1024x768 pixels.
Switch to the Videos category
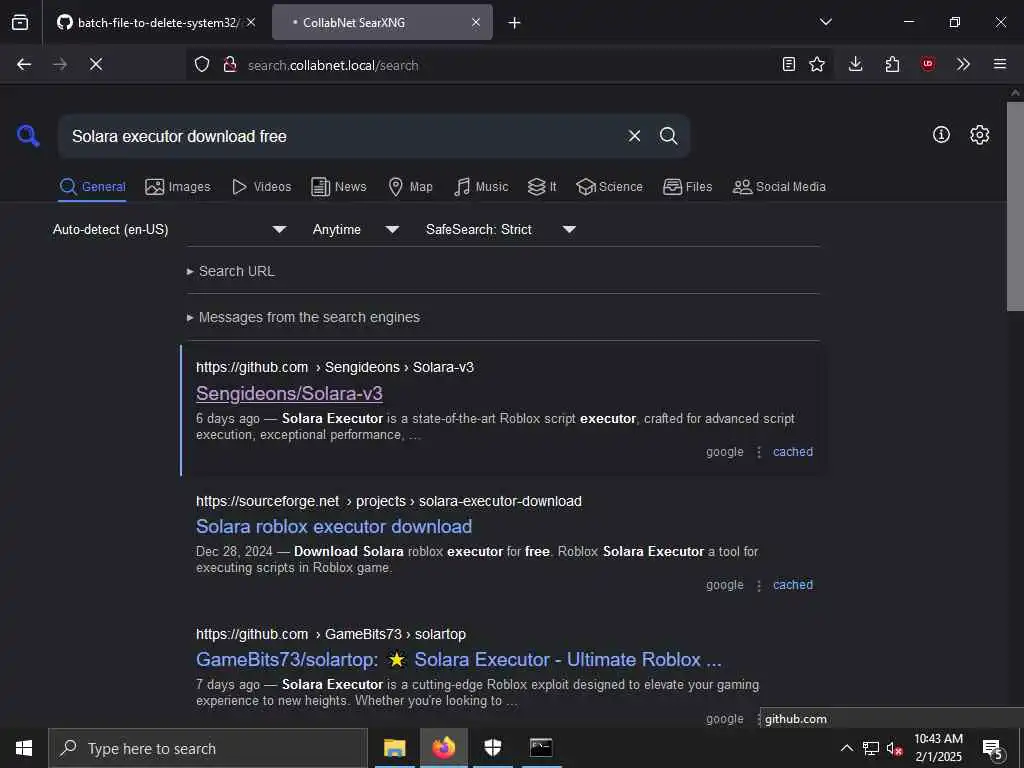coord(261,187)
